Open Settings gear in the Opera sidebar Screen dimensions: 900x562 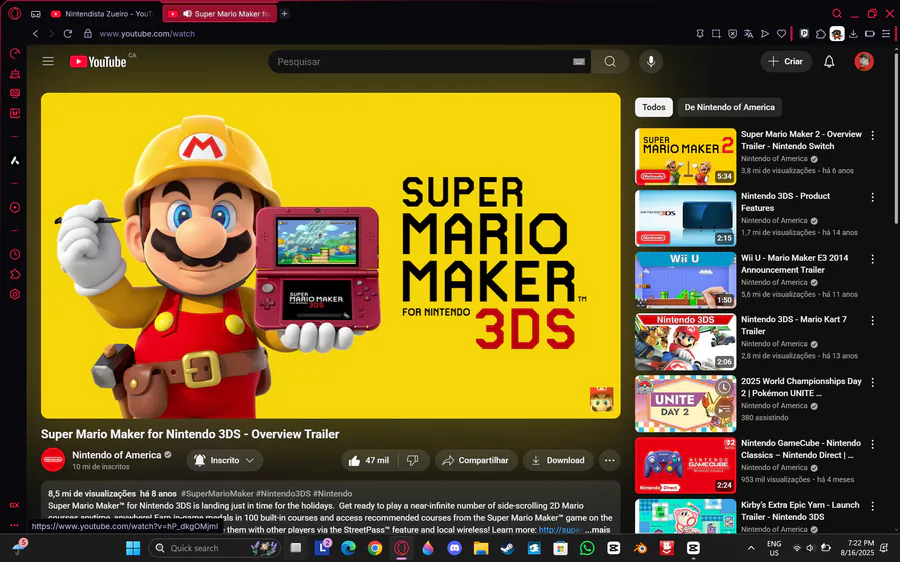pos(15,294)
